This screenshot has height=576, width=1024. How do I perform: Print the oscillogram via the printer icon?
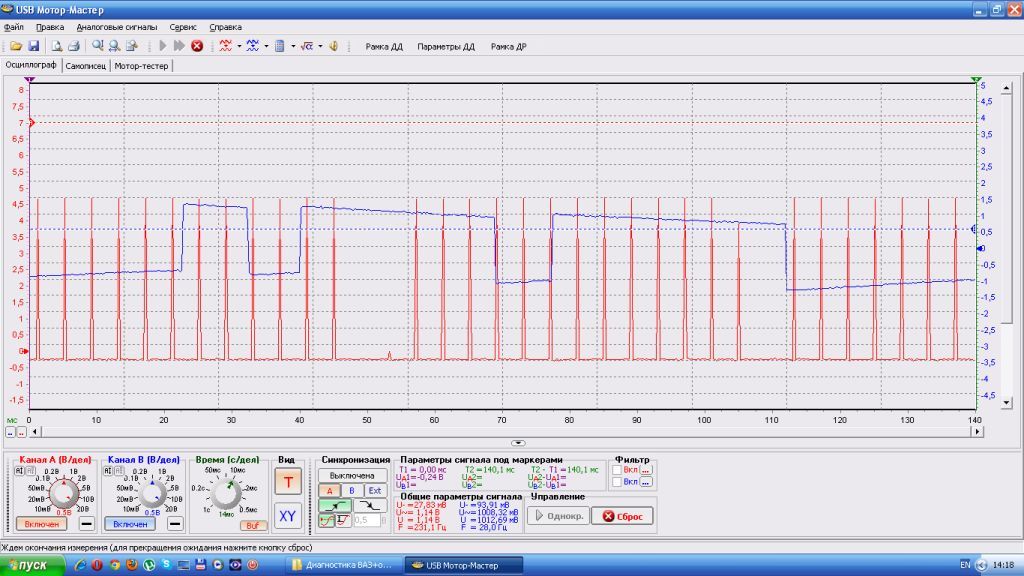74,46
